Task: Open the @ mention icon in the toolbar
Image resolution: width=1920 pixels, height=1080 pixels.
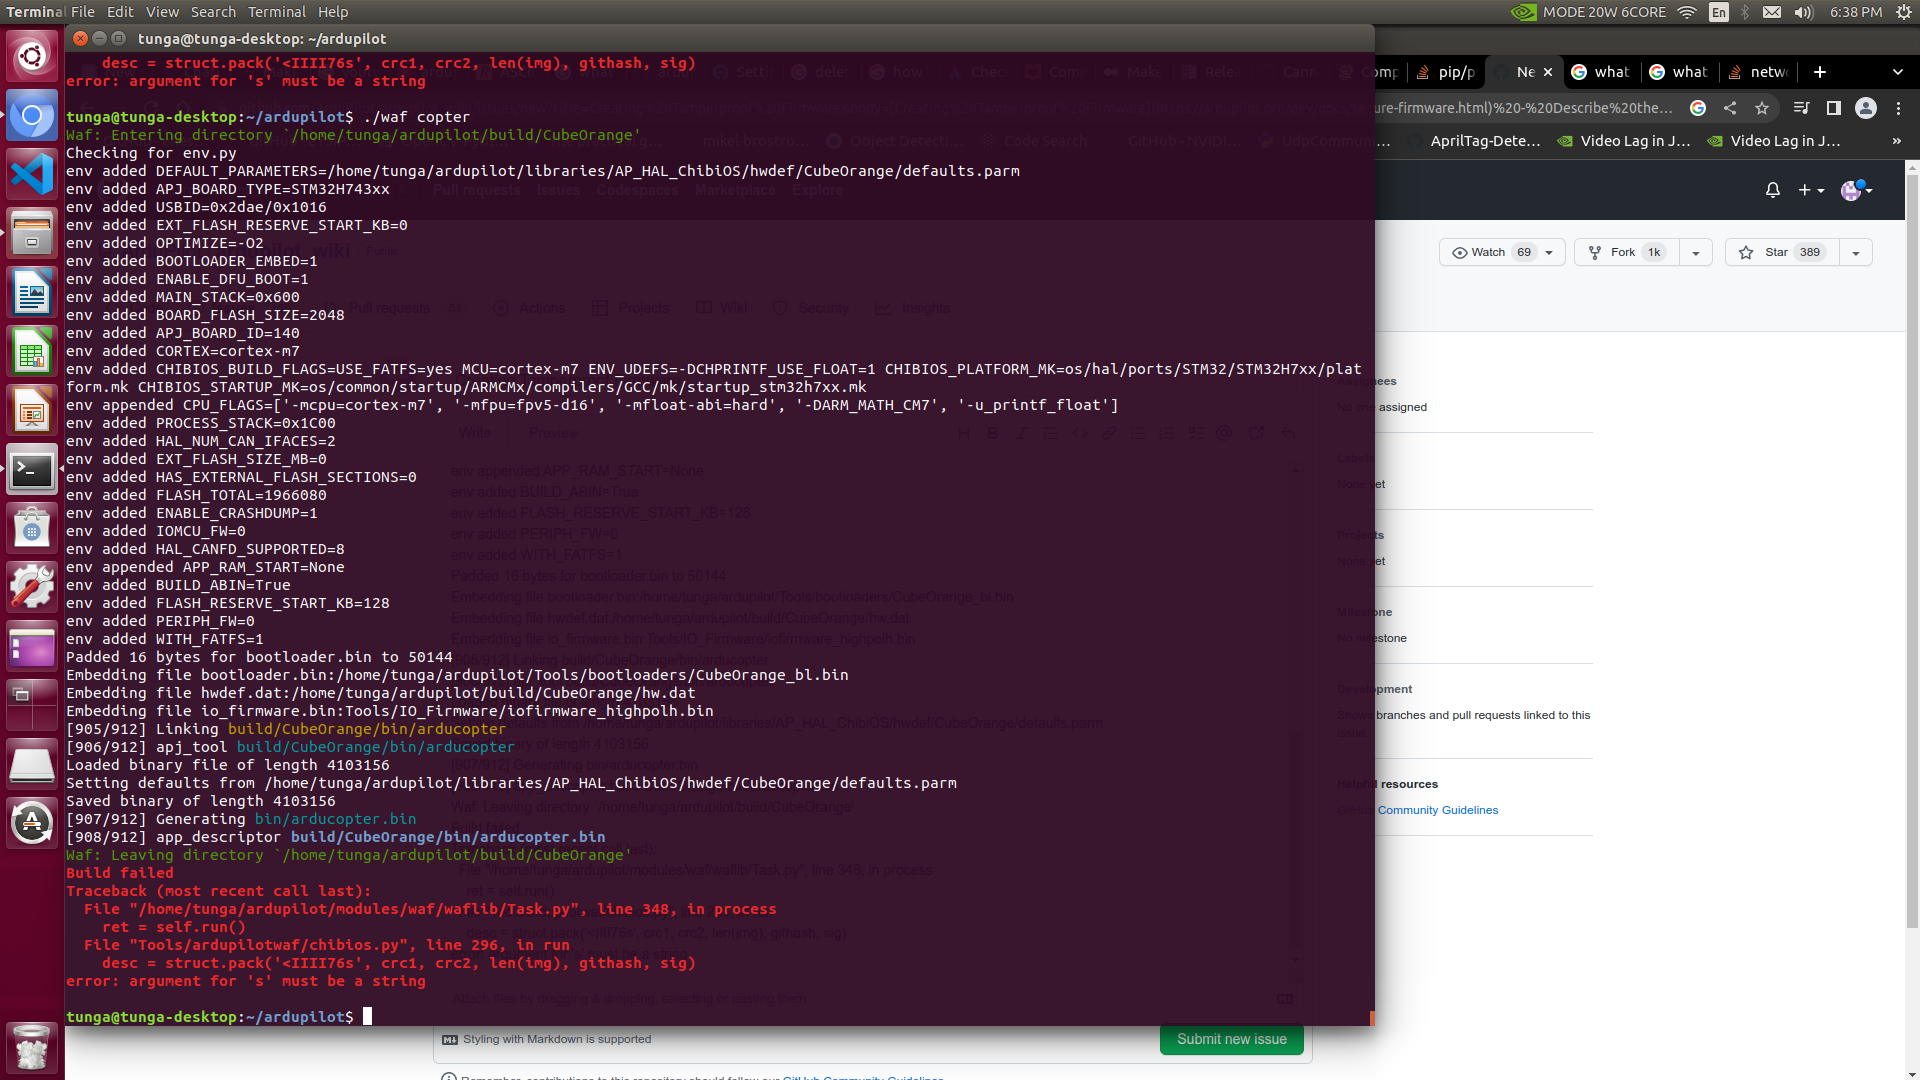Action: pyautogui.click(x=1222, y=433)
